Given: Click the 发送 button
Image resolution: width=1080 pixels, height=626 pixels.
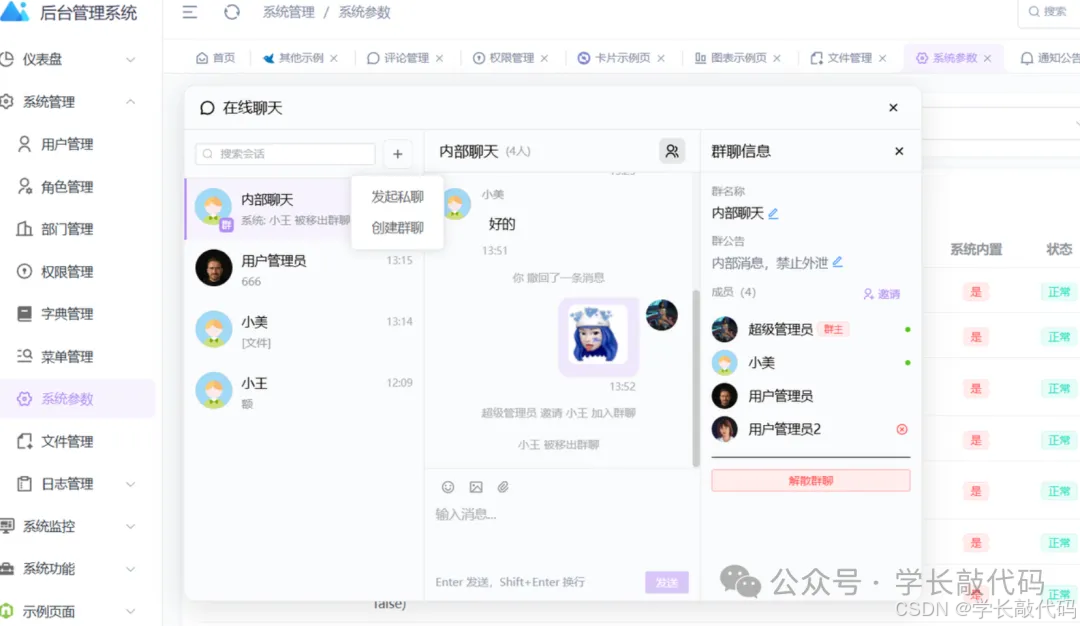Looking at the screenshot, I should coord(667,583).
